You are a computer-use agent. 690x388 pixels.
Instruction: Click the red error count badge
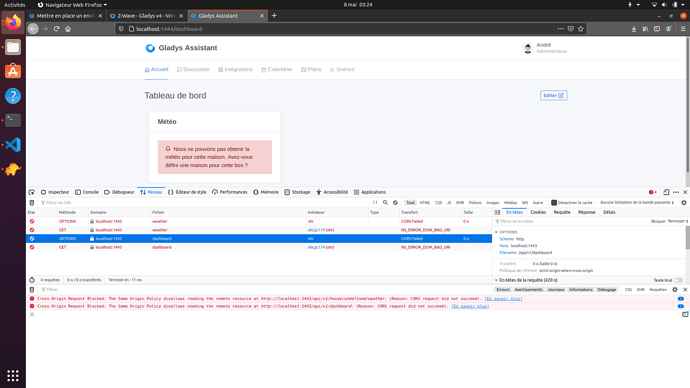[653, 192]
